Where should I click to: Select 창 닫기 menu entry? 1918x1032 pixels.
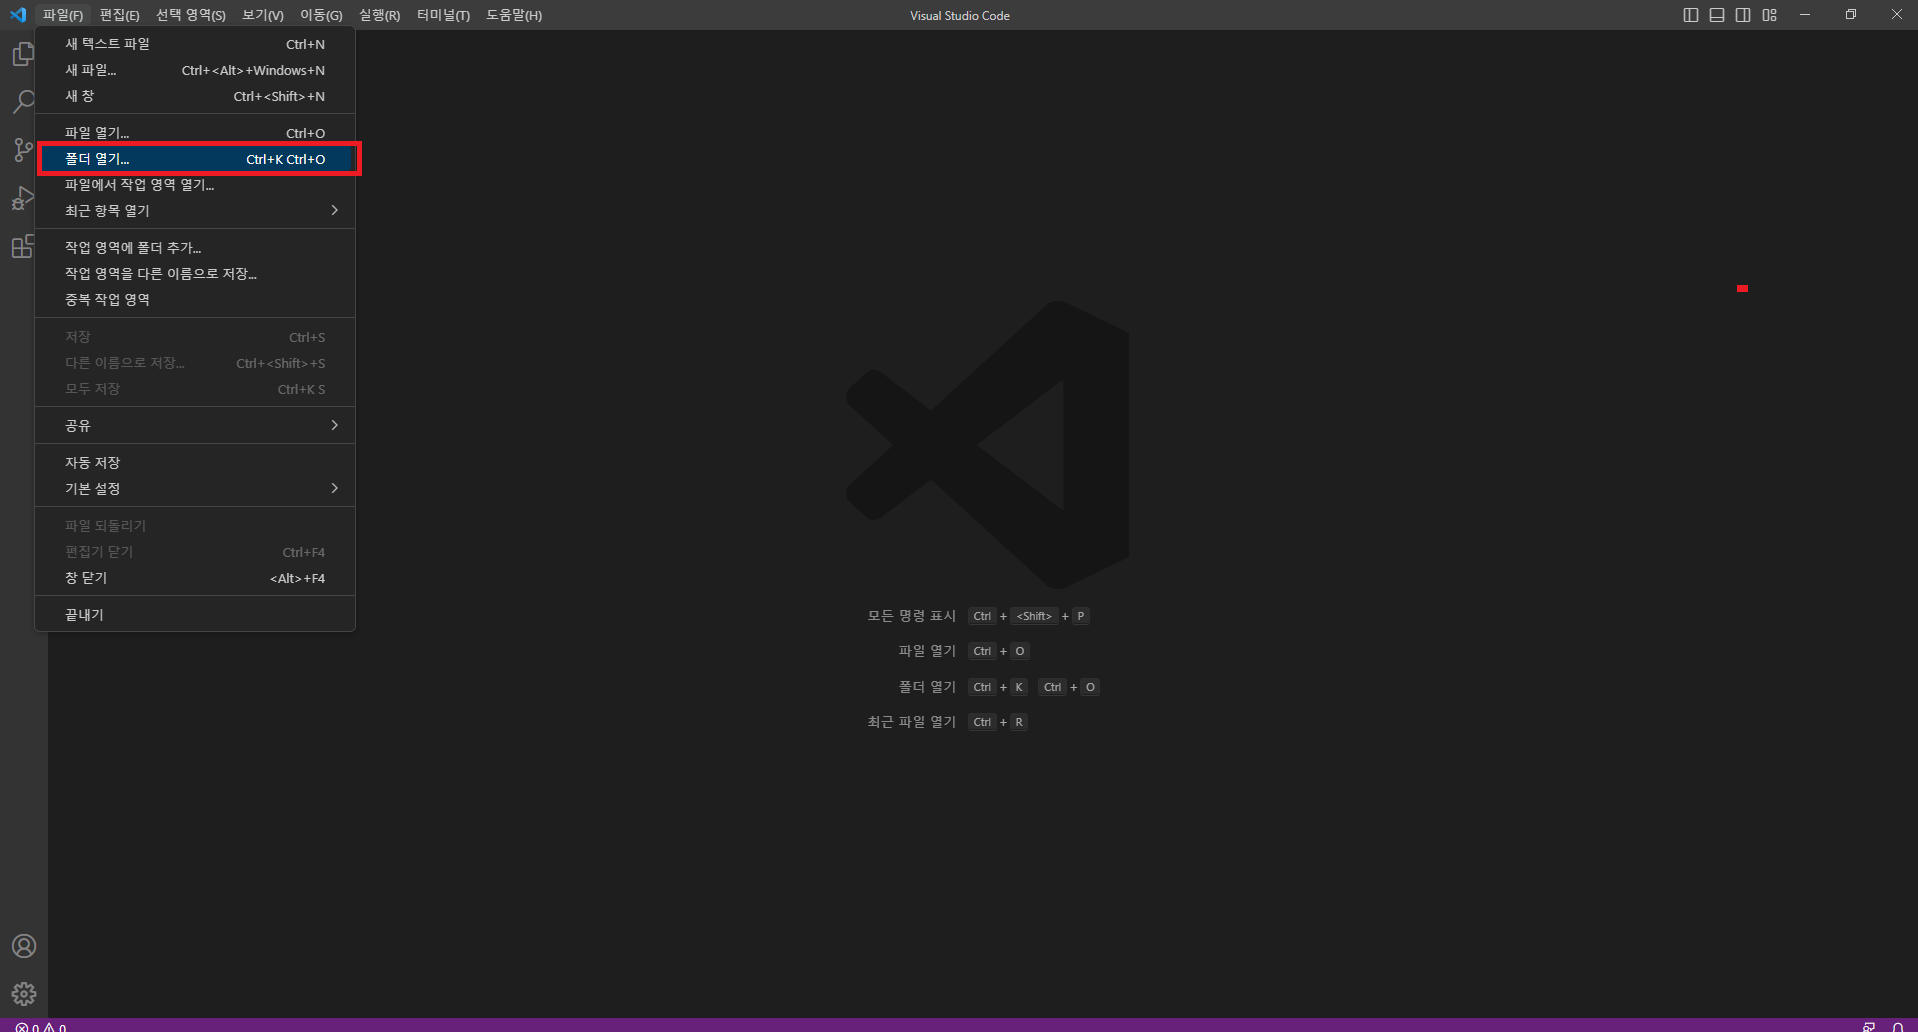[195, 578]
